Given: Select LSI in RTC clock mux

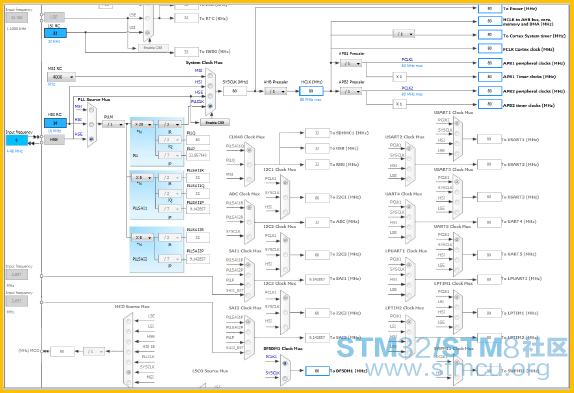Looking at the screenshot, I should [148, 33].
